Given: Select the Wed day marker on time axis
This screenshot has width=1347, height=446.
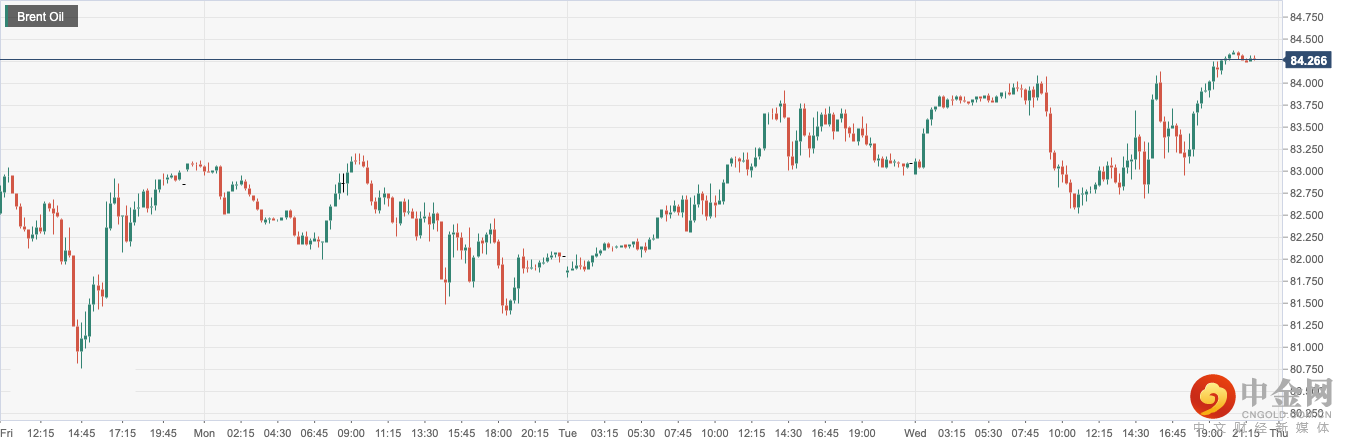Looking at the screenshot, I should pos(915,433).
